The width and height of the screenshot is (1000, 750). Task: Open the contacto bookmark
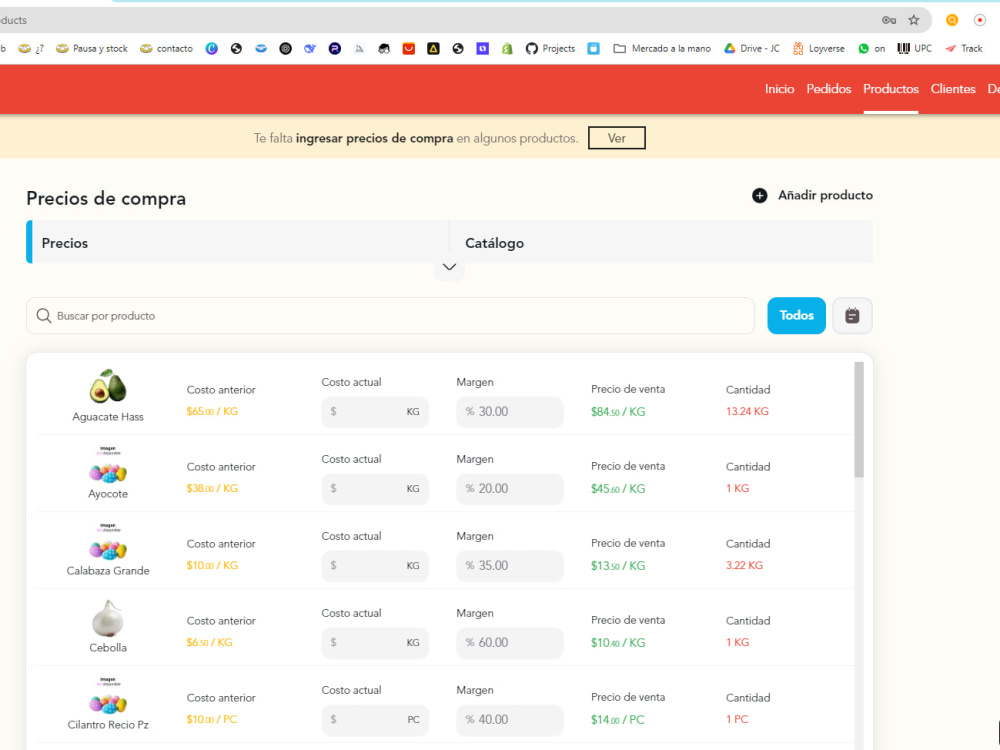point(166,48)
